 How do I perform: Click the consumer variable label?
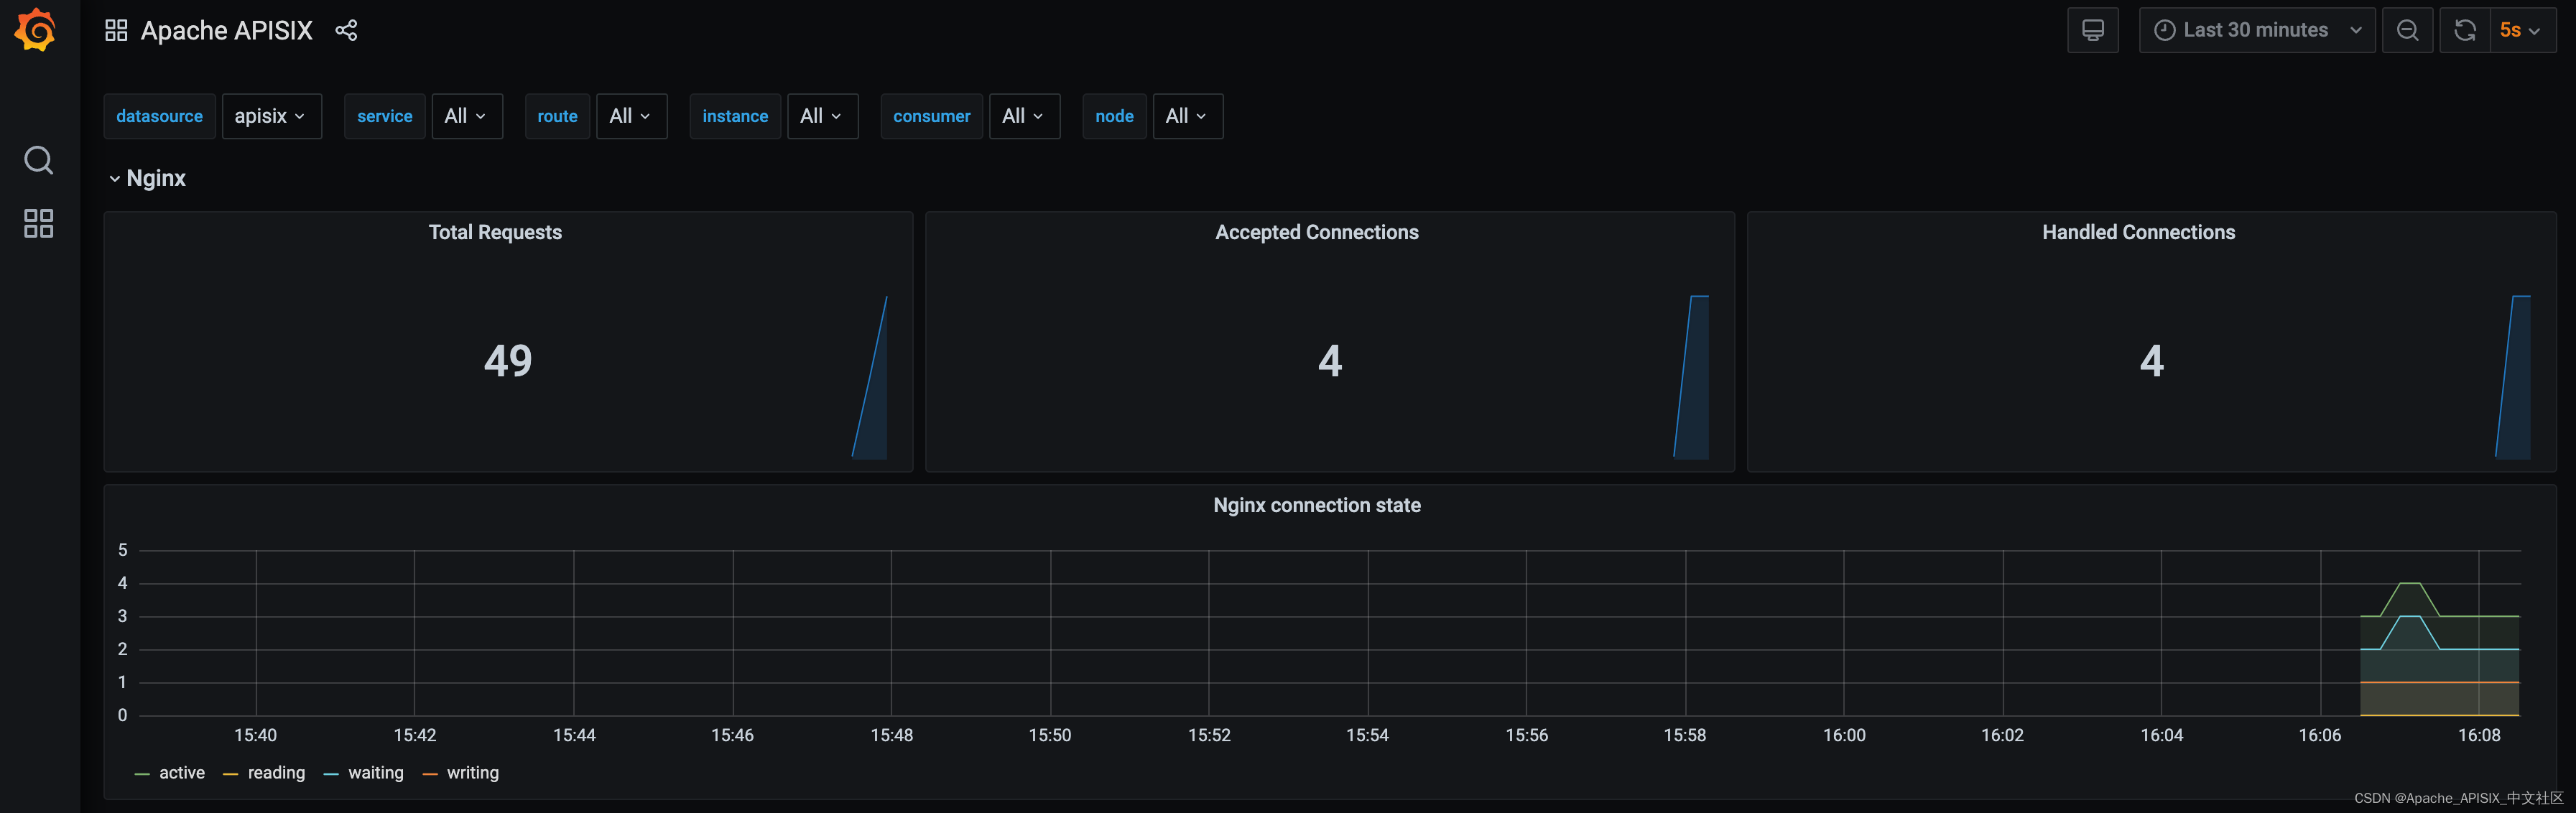[x=931, y=116]
